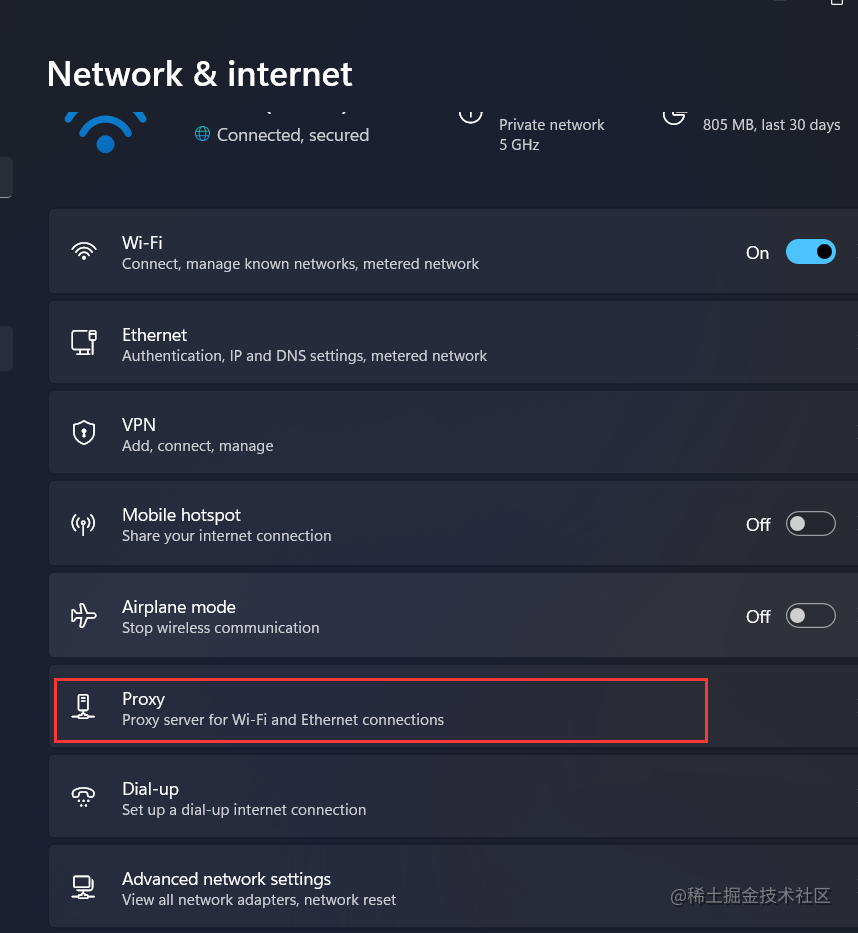Click the large blue Wi-Fi status icon
Image resolution: width=858 pixels, height=933 pixels.
click(x=105, y=132)
